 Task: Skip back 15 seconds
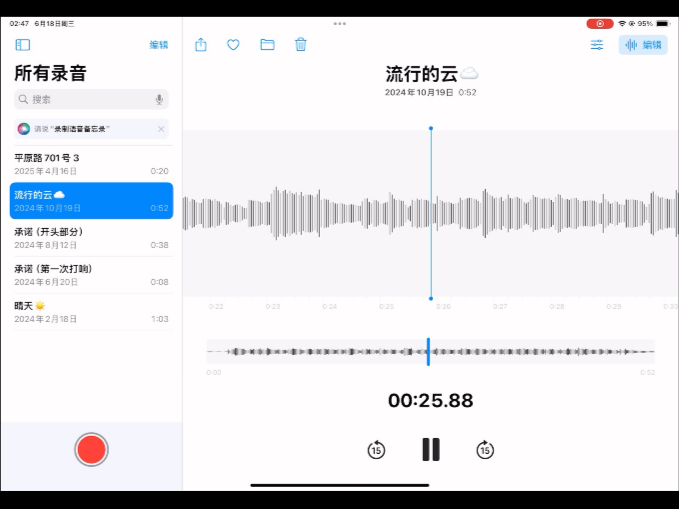[376, 450]
